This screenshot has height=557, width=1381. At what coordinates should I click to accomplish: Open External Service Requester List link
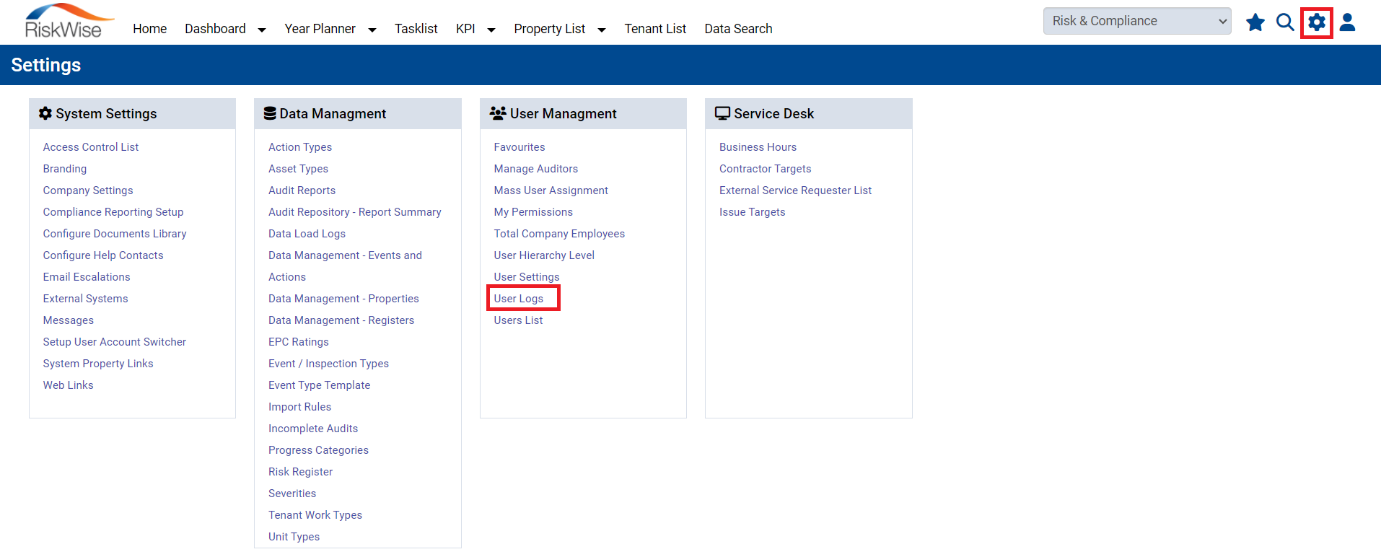[796, 190]
